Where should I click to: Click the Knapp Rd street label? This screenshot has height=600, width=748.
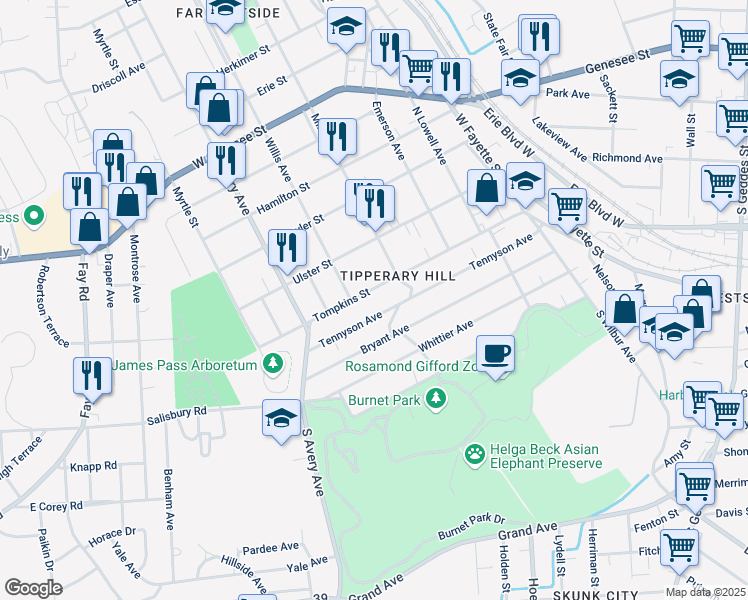point(94,466)
